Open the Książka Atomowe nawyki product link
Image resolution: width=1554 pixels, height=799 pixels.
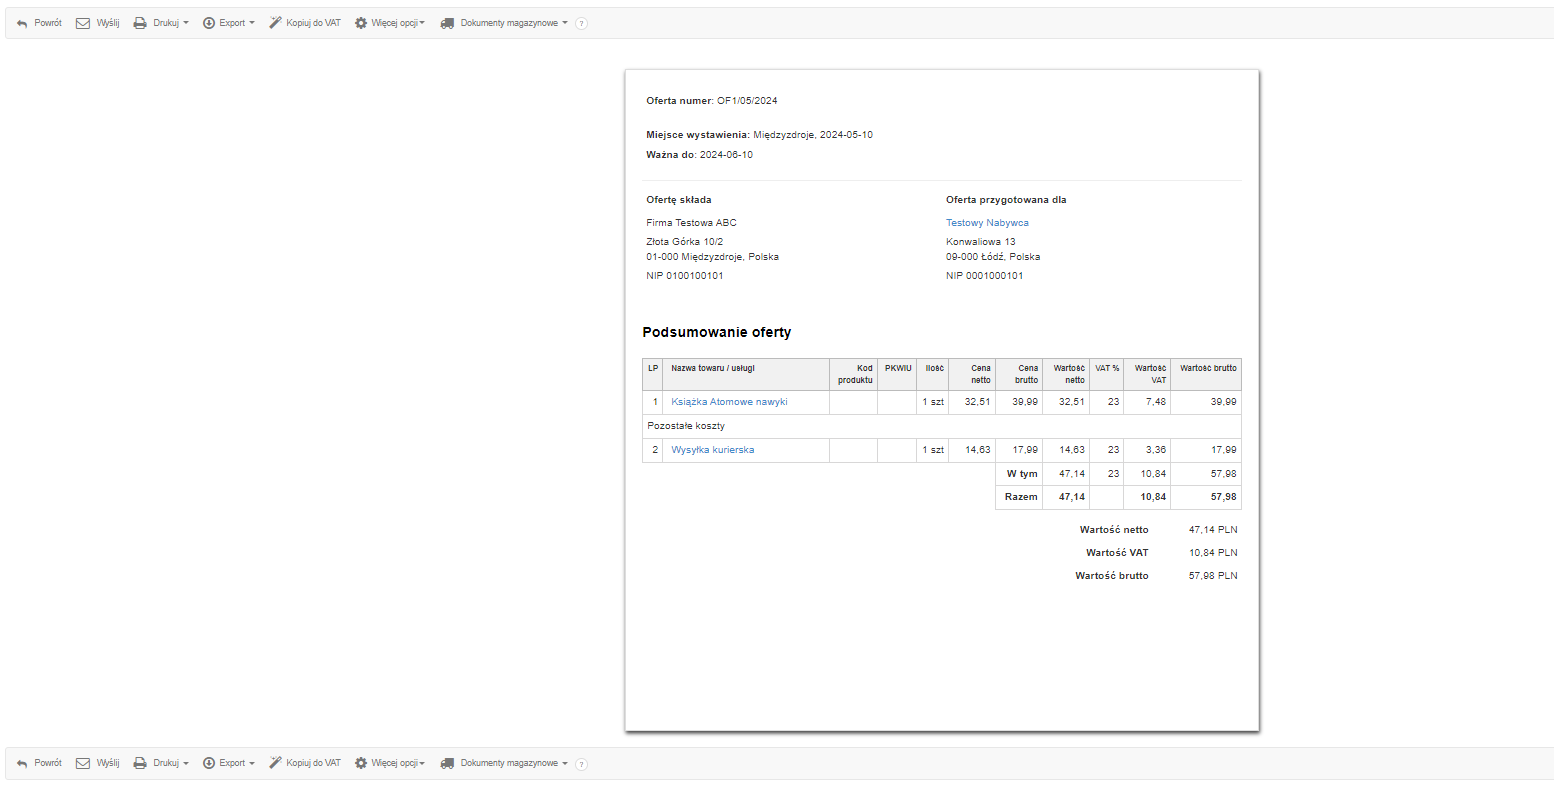click(729, 402)
